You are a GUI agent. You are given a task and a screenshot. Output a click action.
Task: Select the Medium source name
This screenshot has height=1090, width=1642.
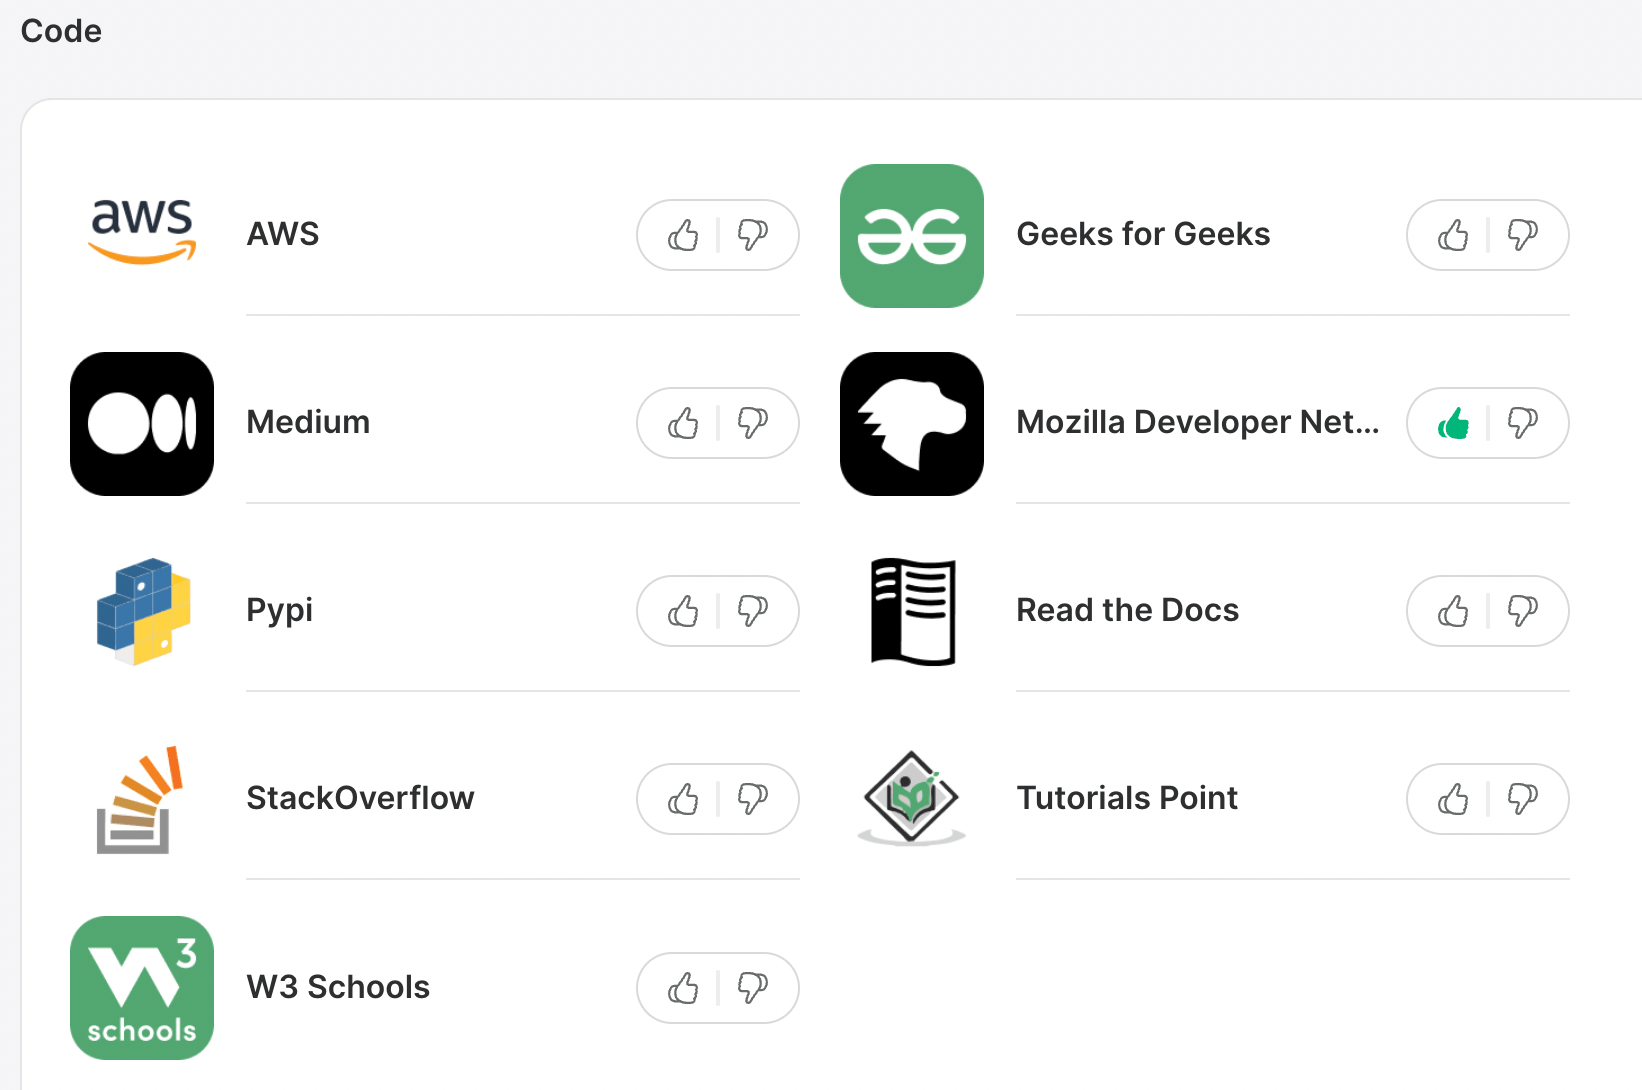click(x=308, y=422)
